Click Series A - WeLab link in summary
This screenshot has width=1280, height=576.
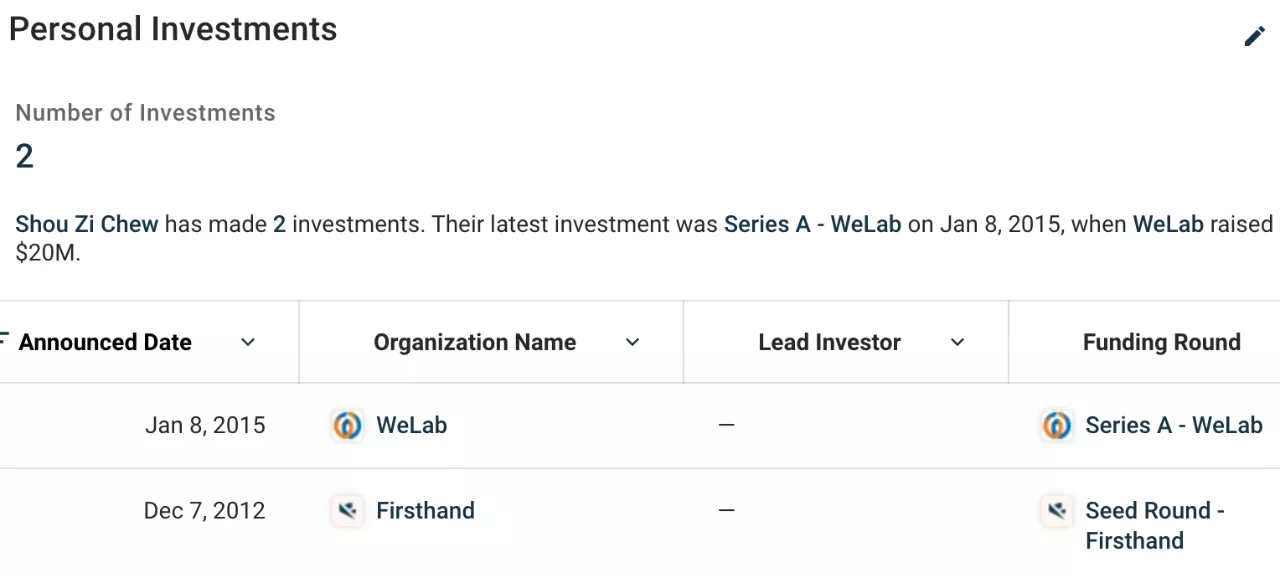pyautogui.click(x=813, y=224)
